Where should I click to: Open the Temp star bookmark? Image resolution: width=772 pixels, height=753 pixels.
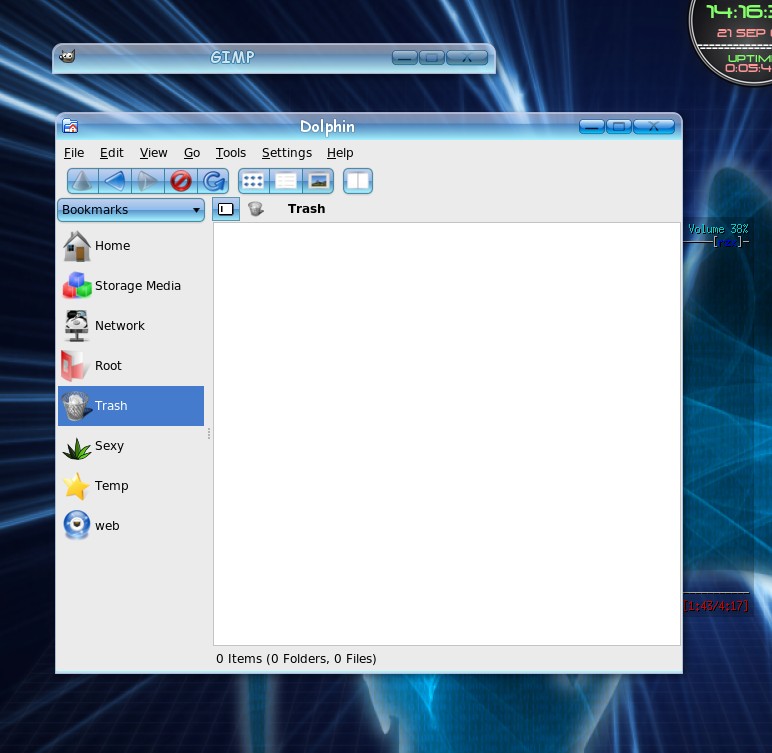click(131, 486)
